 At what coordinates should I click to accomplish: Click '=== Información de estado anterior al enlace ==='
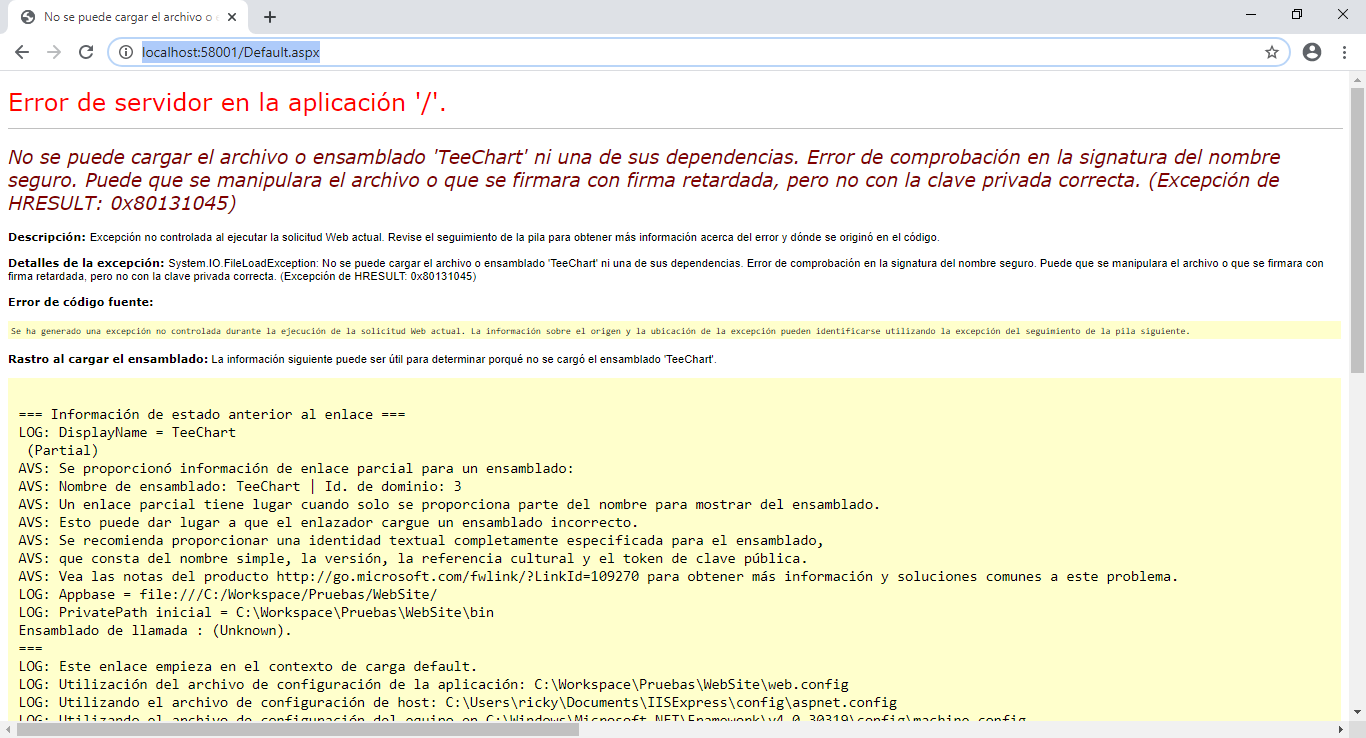click(x=211, y=415)
